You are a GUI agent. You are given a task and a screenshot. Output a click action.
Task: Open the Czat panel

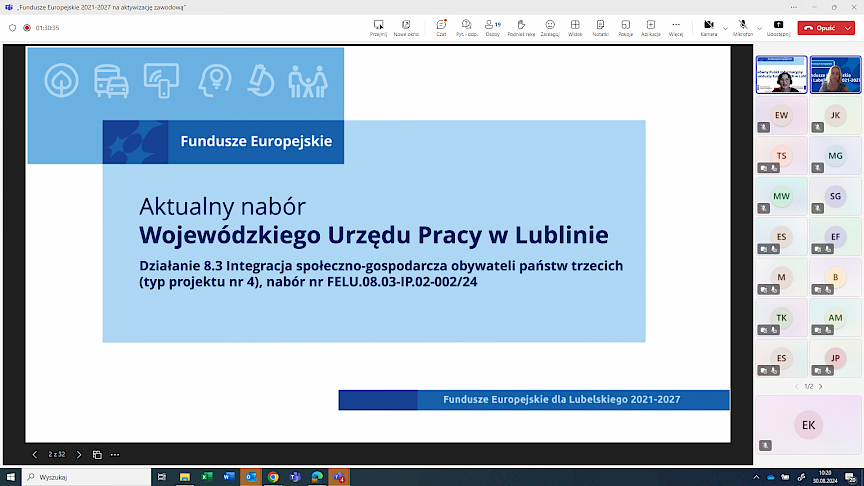point(441,28)
